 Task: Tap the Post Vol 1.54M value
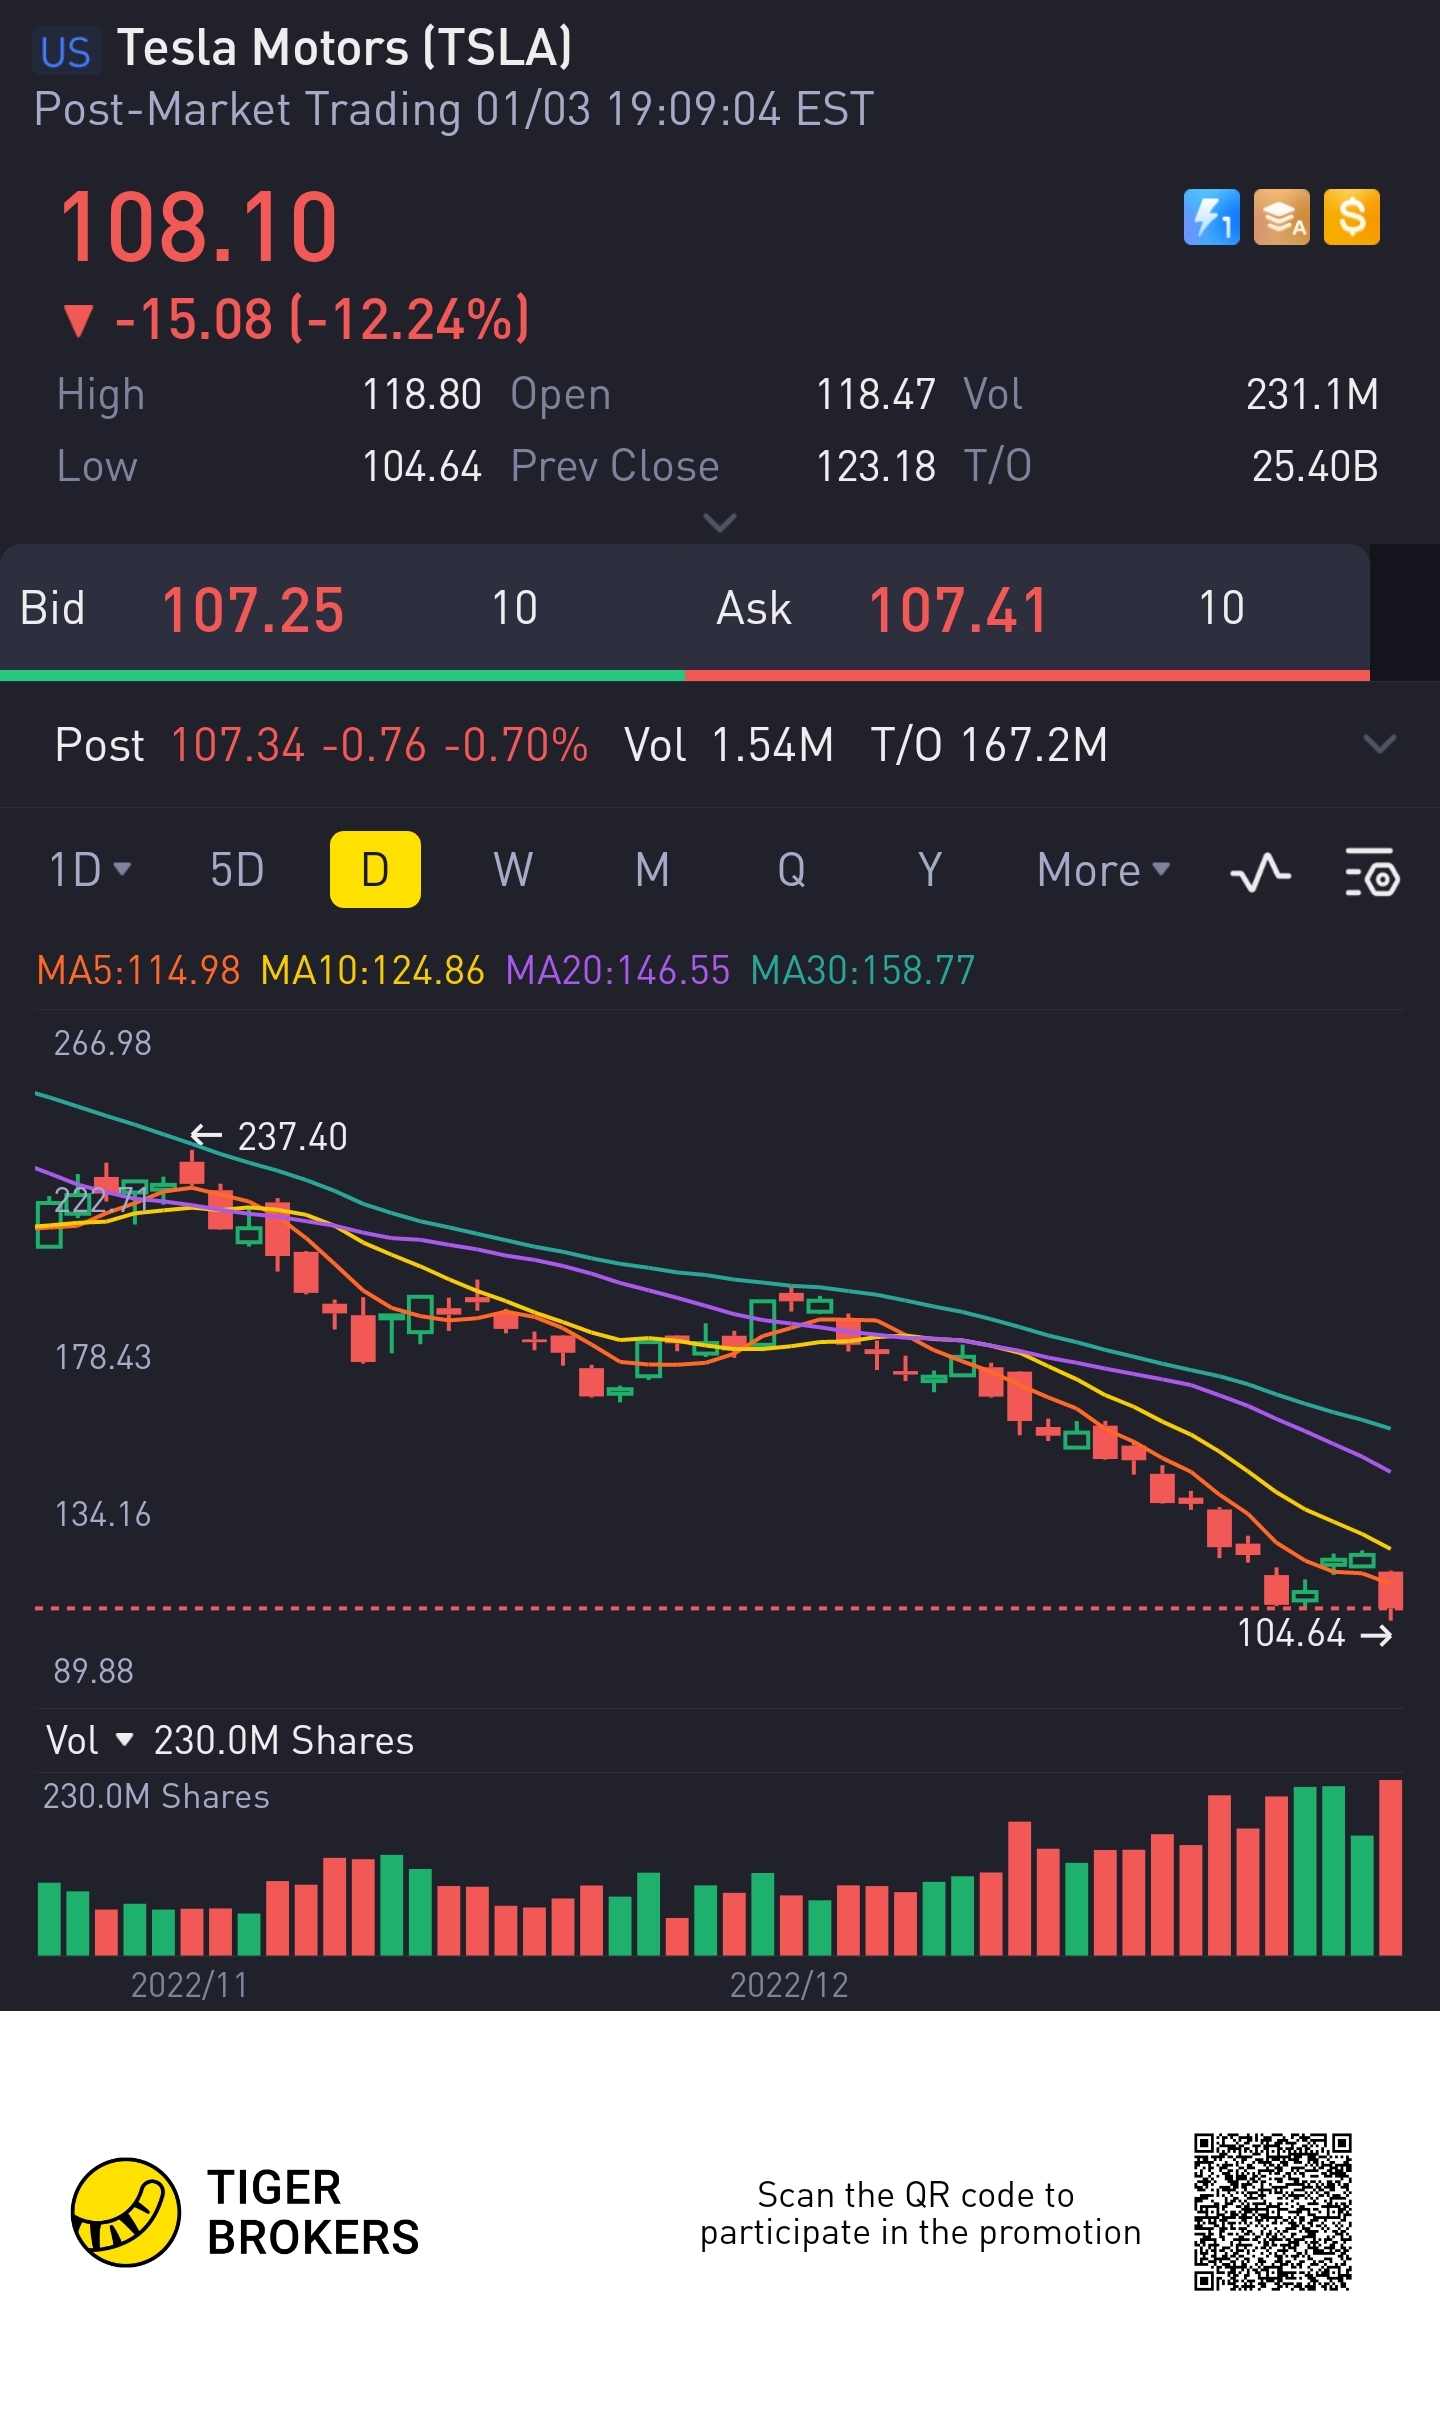click(x=773, y=746)
